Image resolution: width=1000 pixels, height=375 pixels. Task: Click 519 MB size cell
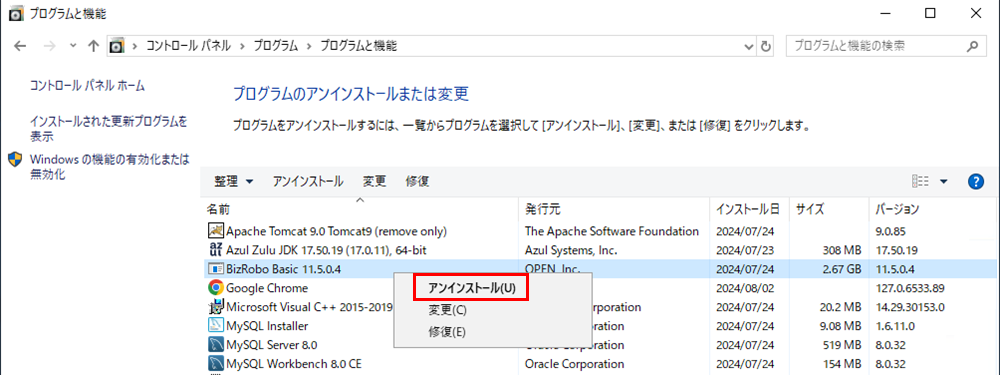(841, 345)
